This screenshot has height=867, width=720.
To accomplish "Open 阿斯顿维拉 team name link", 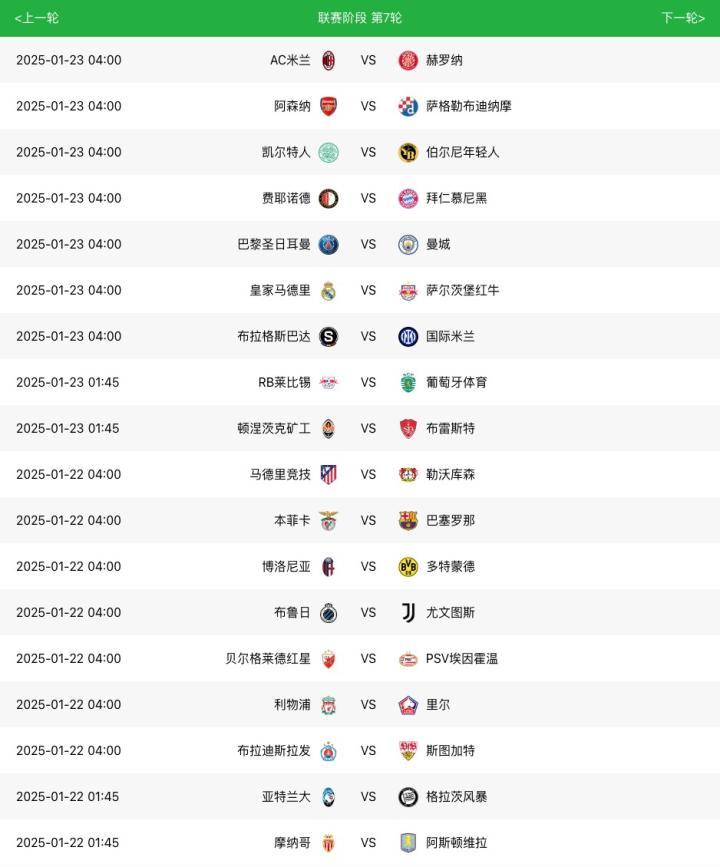I will [456, 842].
